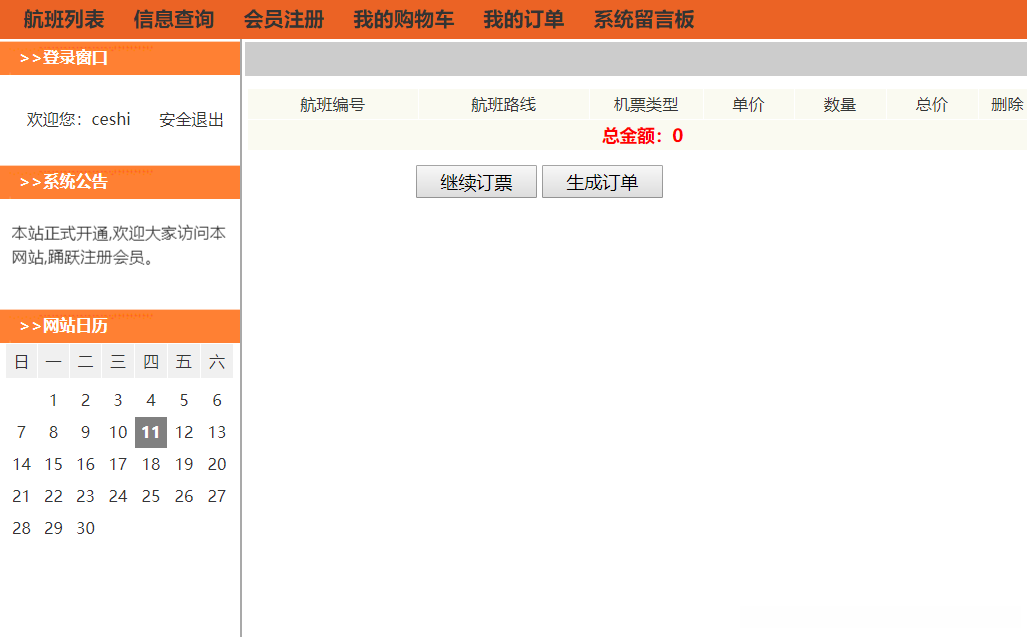The width and height of the screenshot is (1027, 637).
Task: Select day 29 in calendar
Action: [x=53, y=528]
